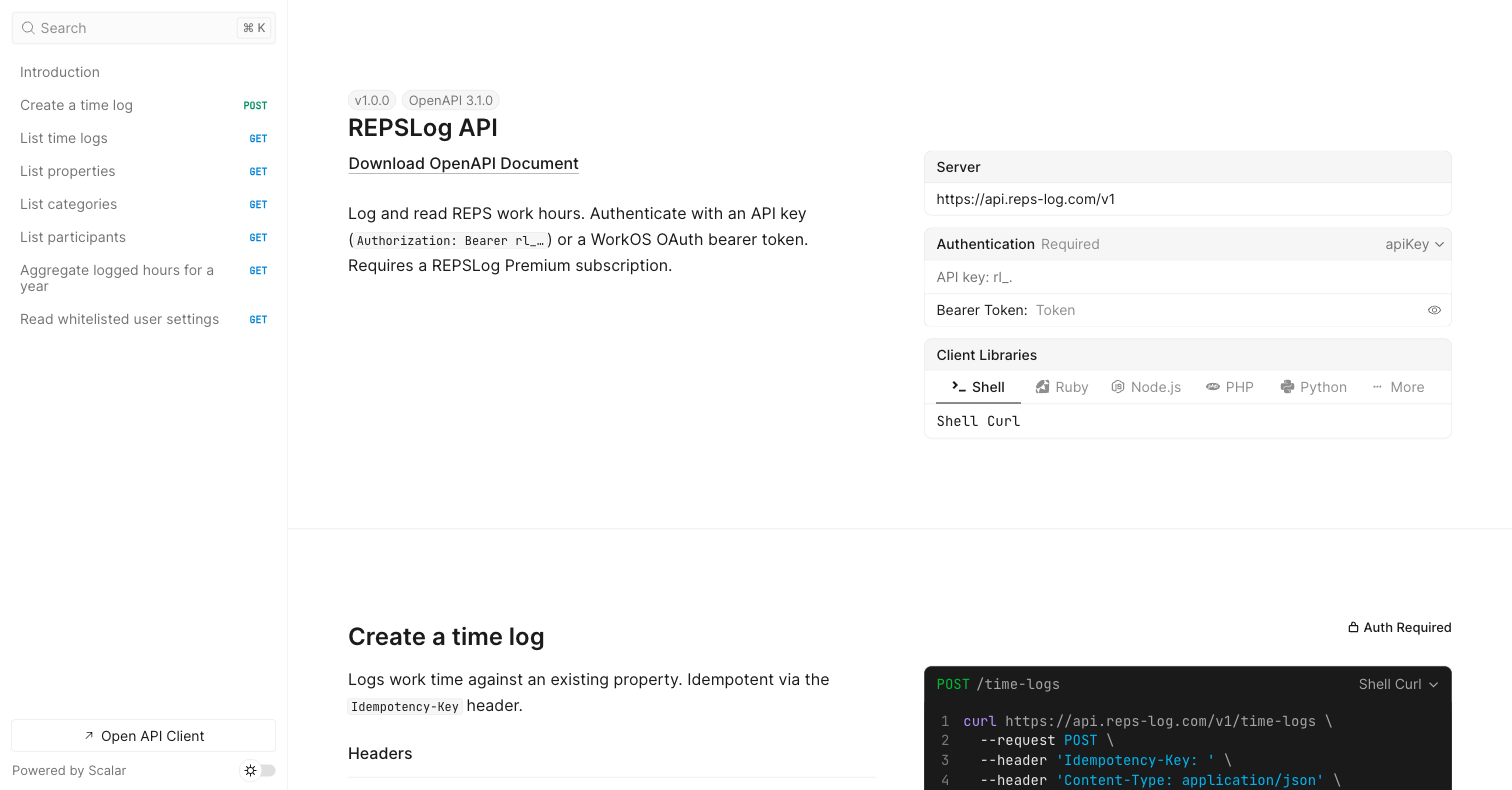The height and width of the screenshot is (790, 1512).
Task: Focus the Search field in sidebar
Action: click(x=143, y=28)
